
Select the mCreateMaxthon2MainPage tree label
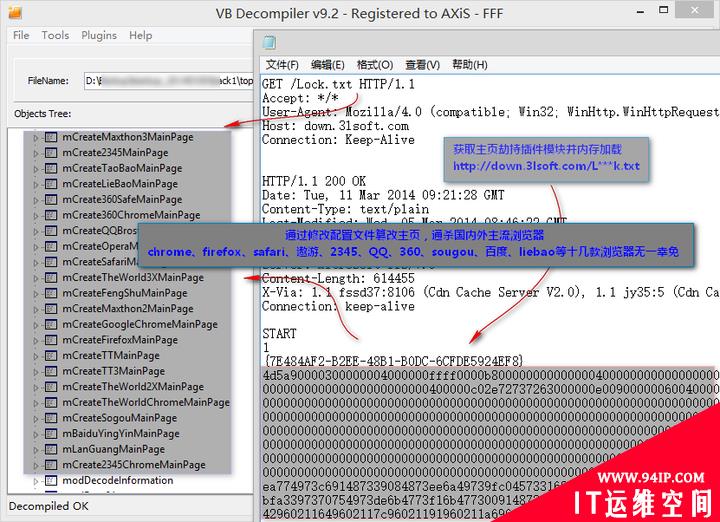[x=128, y=309]
